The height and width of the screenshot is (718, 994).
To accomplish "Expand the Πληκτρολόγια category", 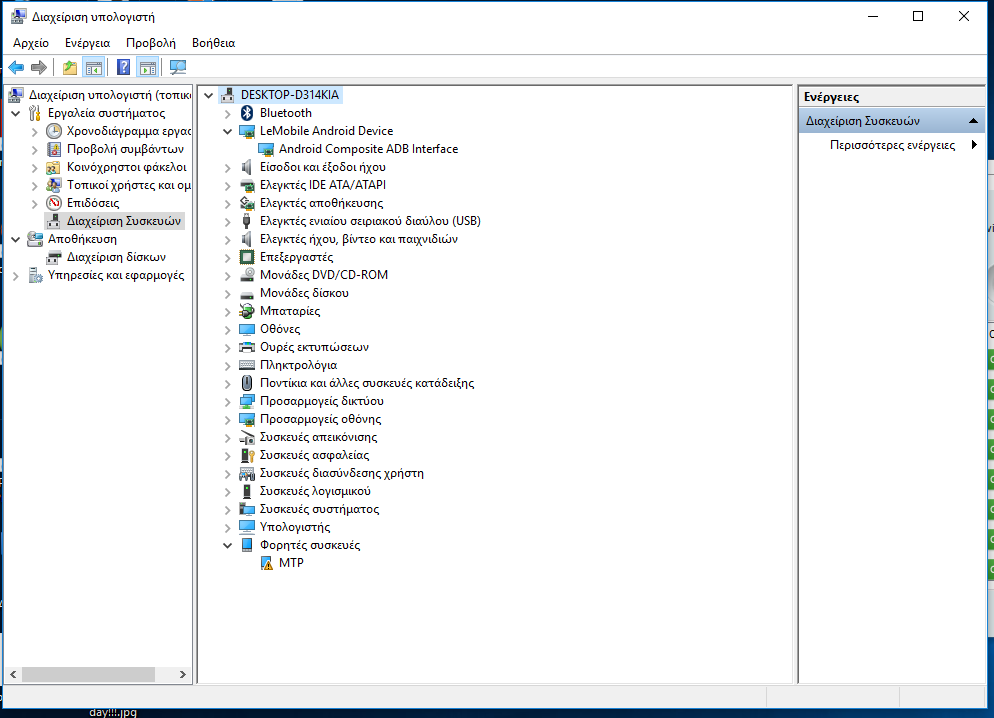I will click(x=229, y=365).
